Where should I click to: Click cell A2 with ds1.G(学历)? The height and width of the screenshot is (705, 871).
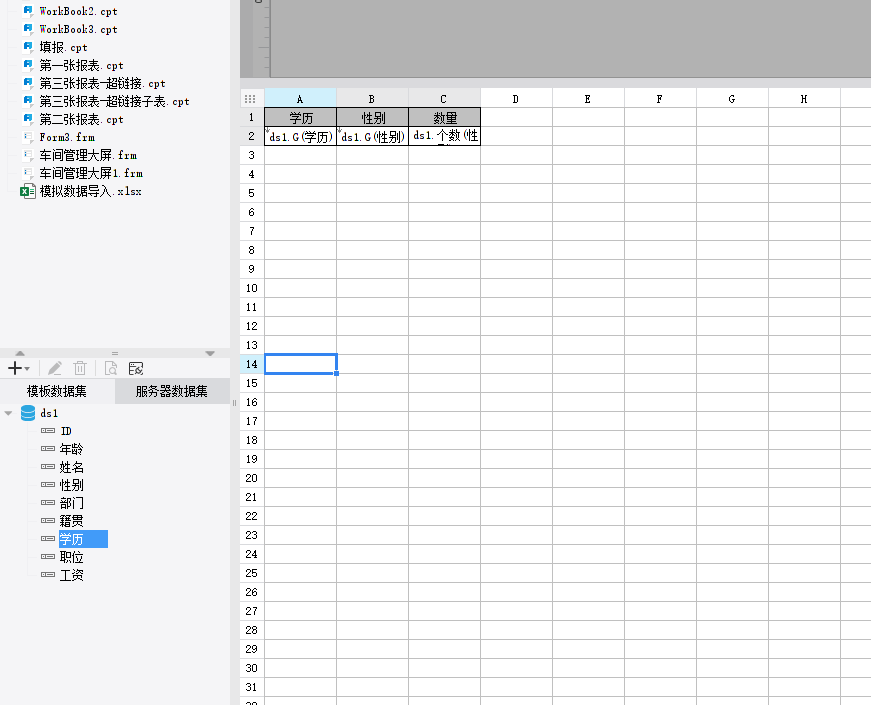point(301,136)
